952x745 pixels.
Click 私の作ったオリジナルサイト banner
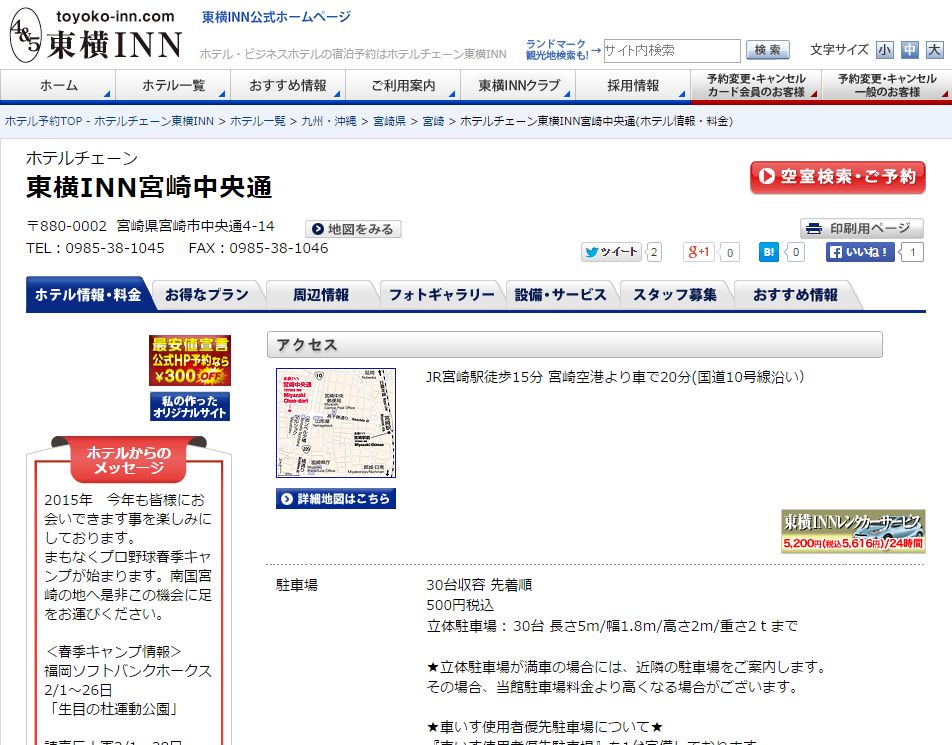190,406
